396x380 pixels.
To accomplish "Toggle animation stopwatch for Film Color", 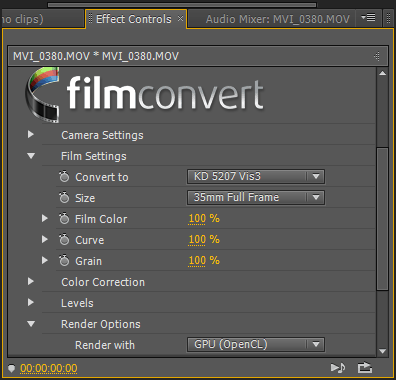I will click(x=64, y=219).
